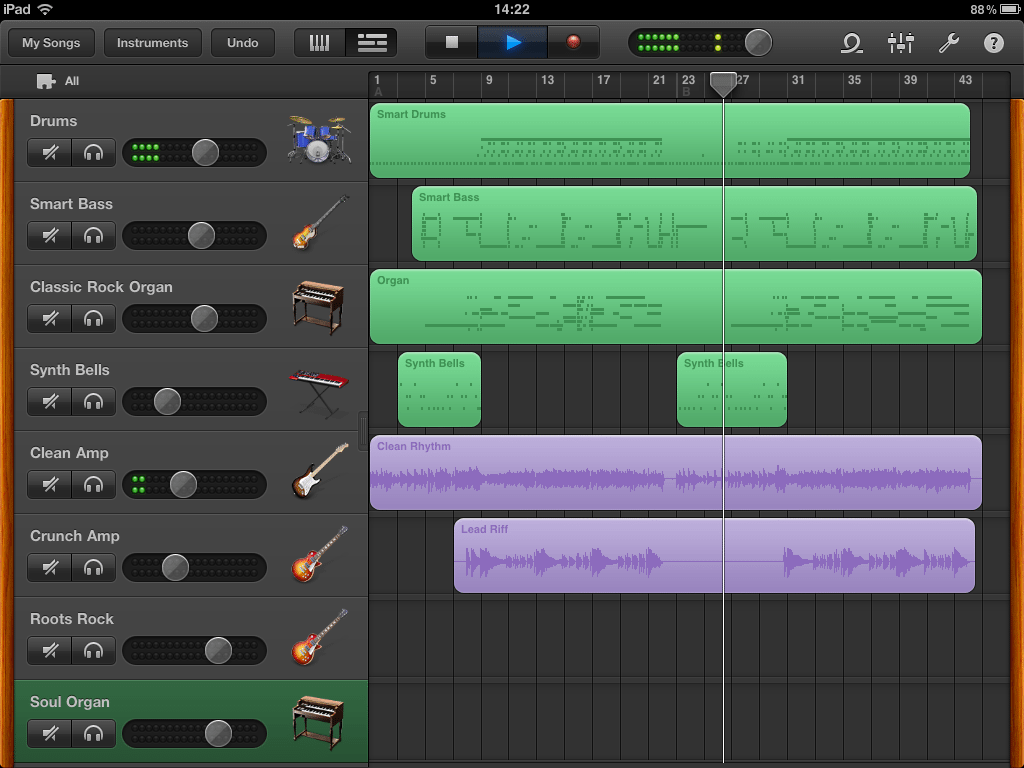This screenshot has height=768, width=1024.
Task: Mute the Soul Organ track
Action: (50, 733)
